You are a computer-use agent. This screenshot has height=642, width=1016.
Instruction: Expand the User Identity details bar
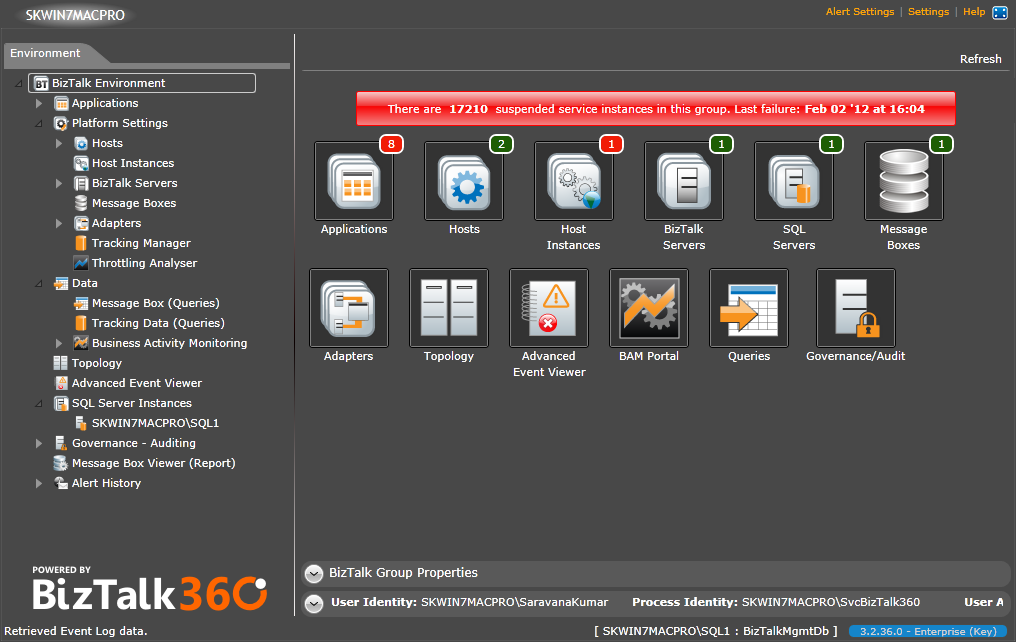coord(314,603)
